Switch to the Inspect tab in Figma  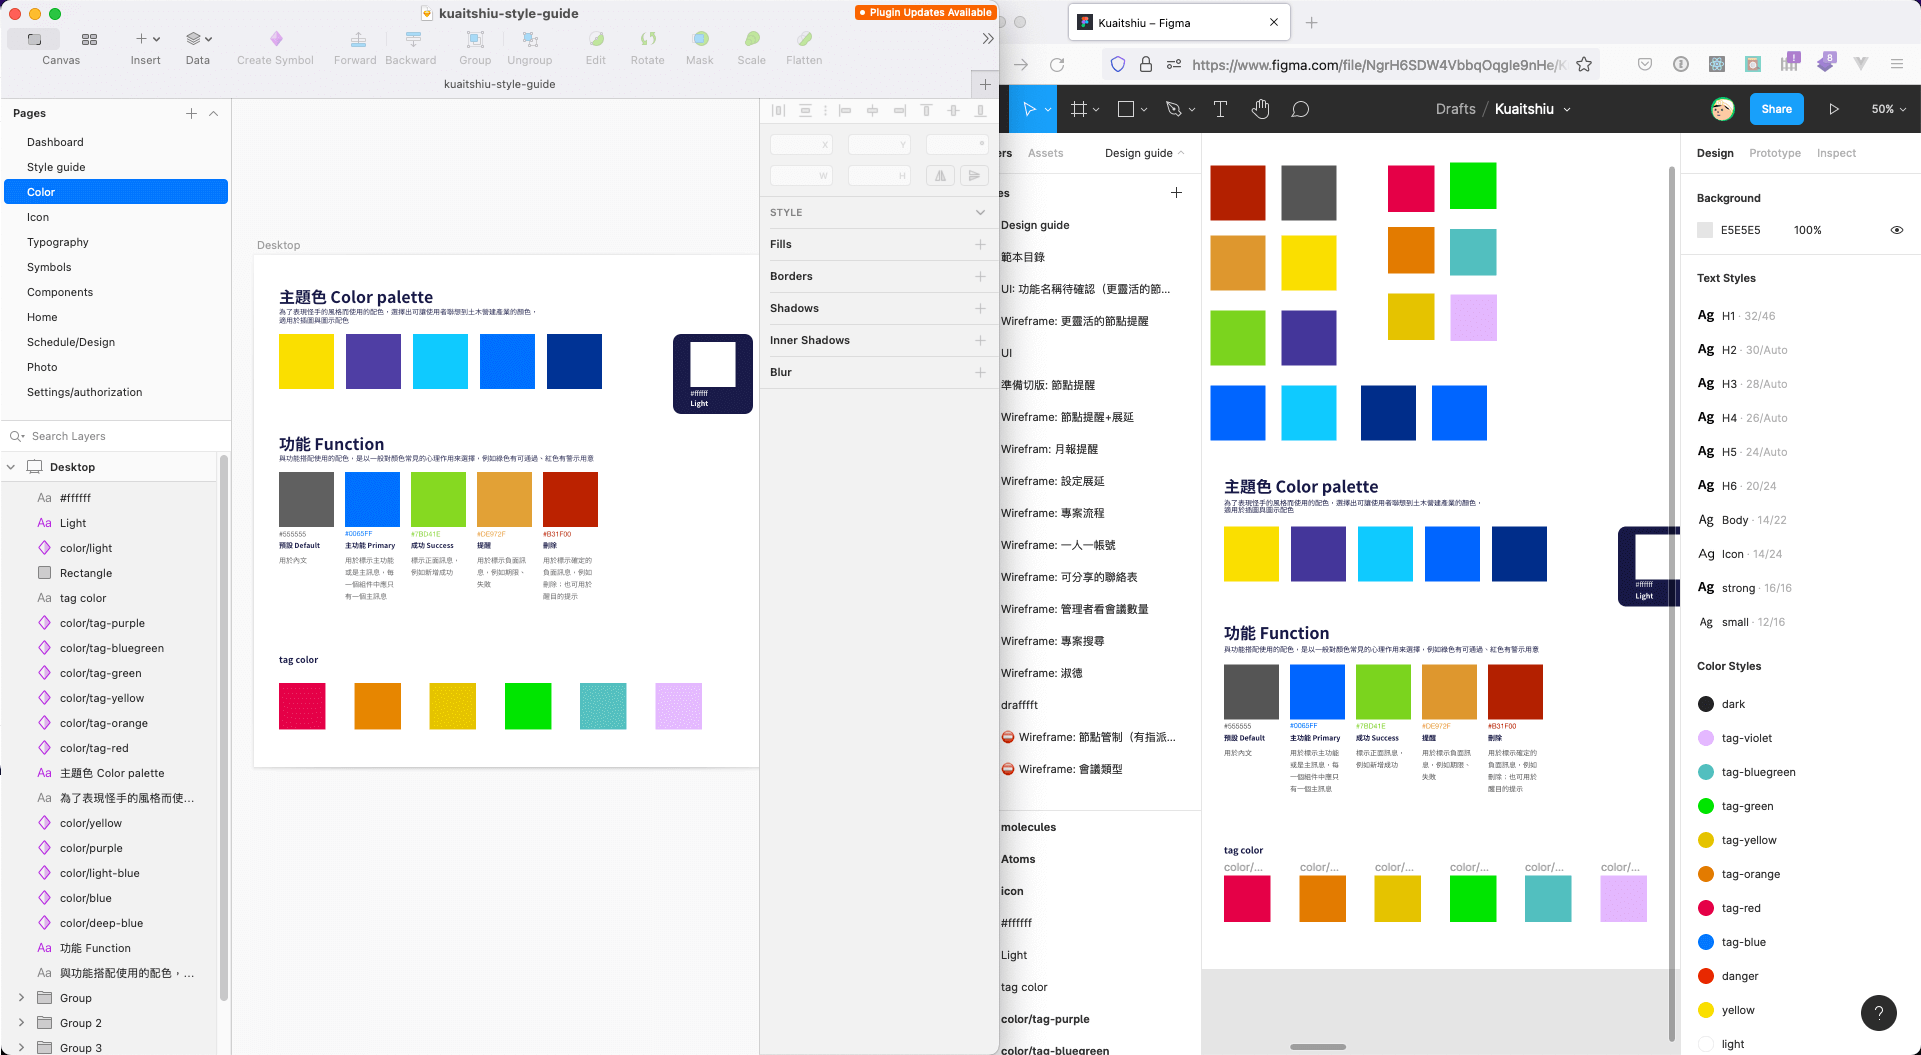[x=1836, y=153]
